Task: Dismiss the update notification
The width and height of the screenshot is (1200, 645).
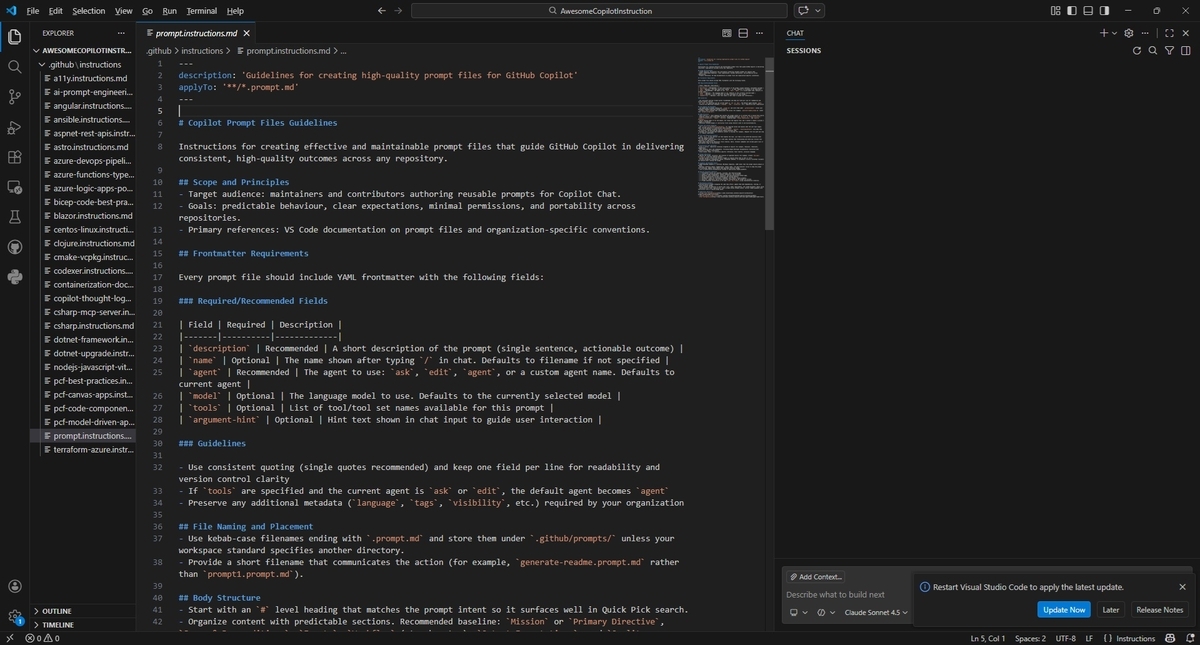Action: click(x=1182, y=587)
